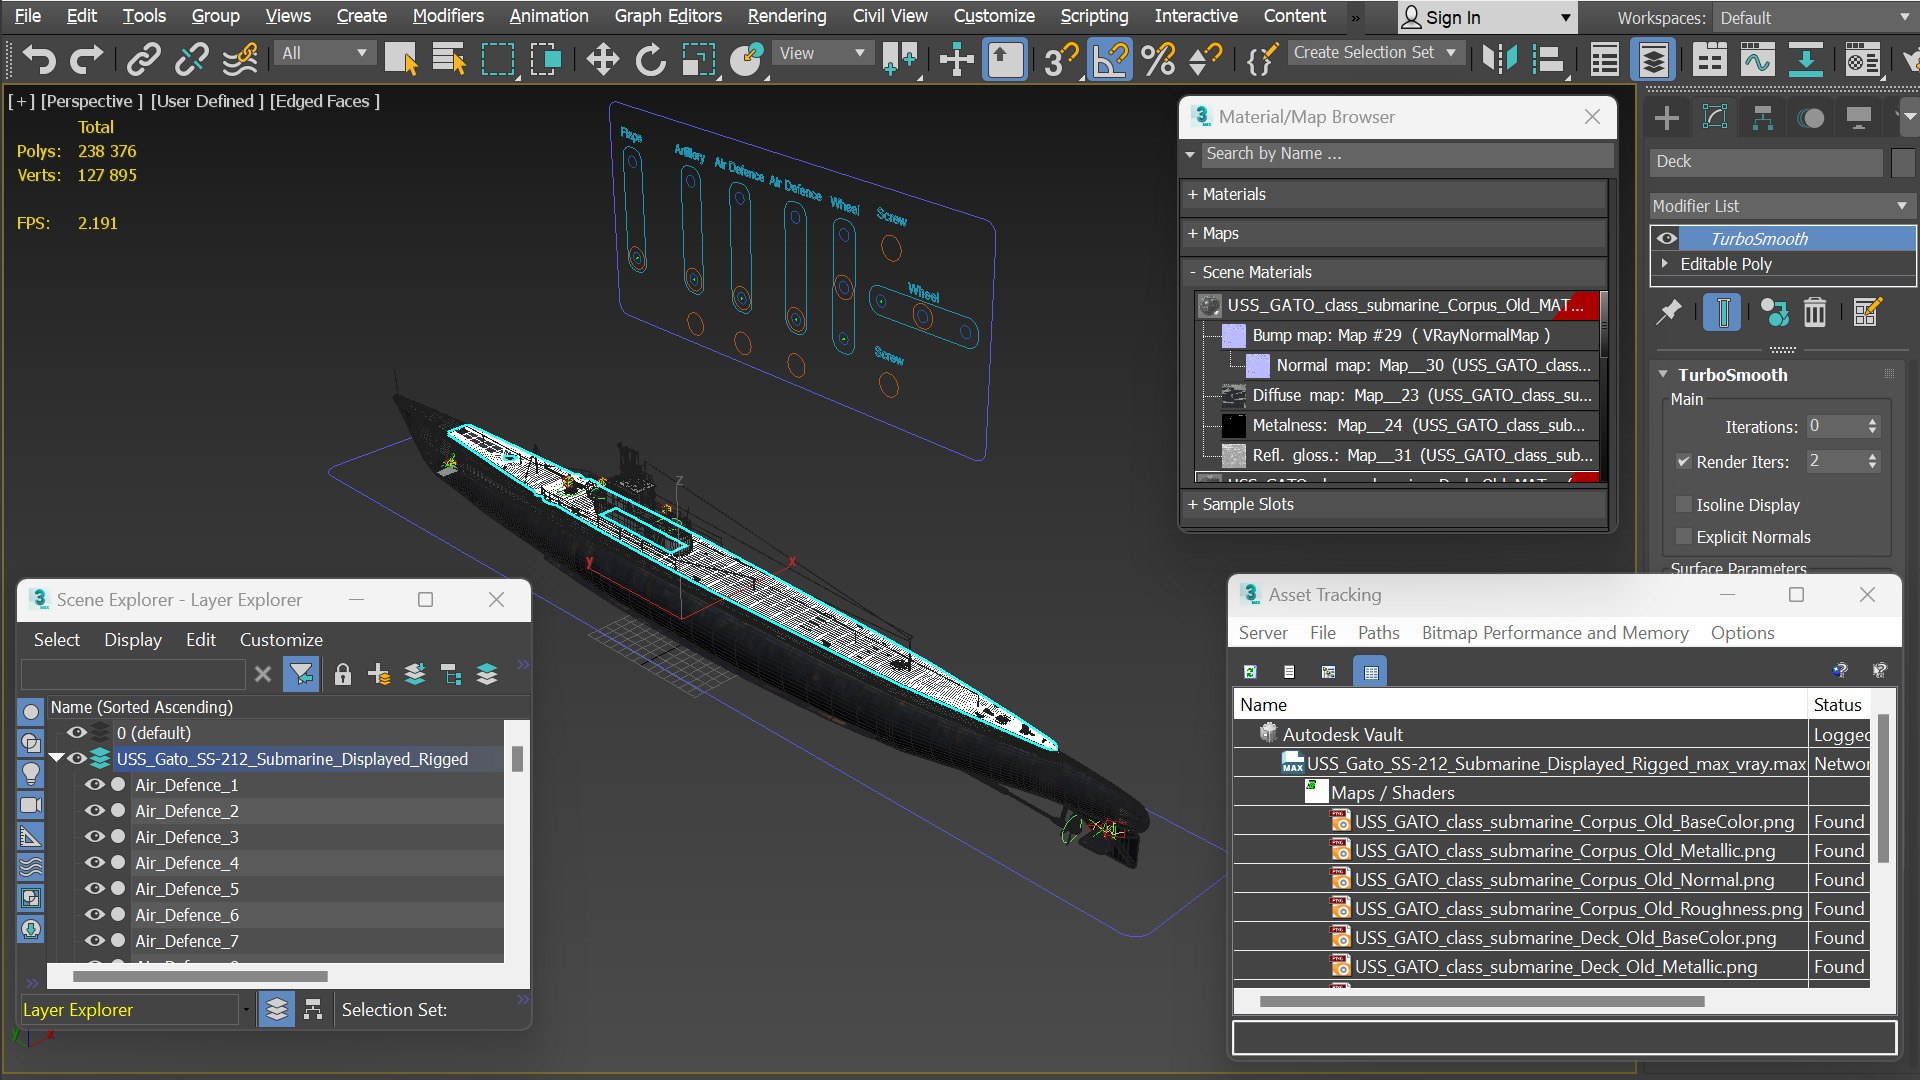The height and width of the screenshot is (1080, 1920).
Task: Toggle the Layer Explorer toolbar icon
Action: coord(1654,59)
